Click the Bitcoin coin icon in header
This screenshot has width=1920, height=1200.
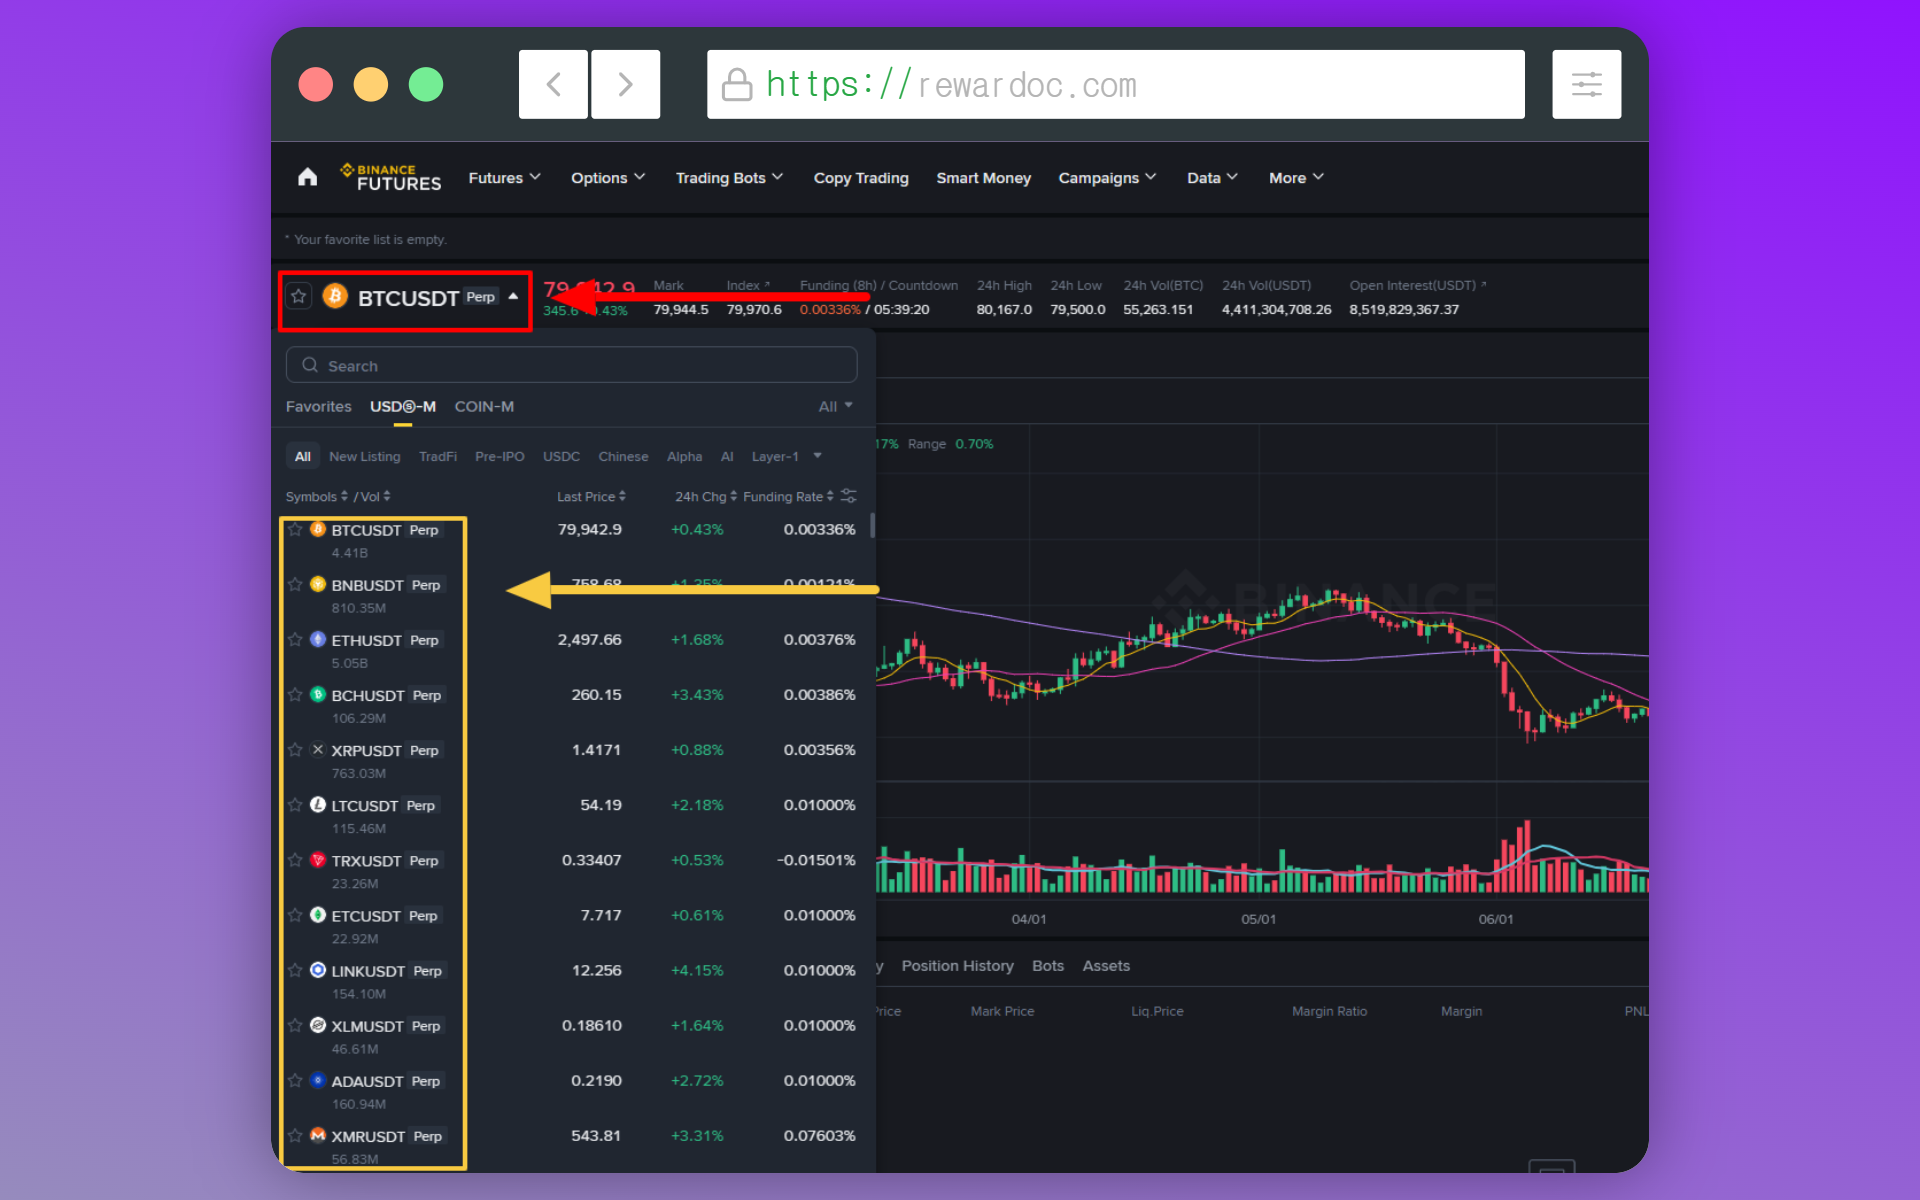335,297
